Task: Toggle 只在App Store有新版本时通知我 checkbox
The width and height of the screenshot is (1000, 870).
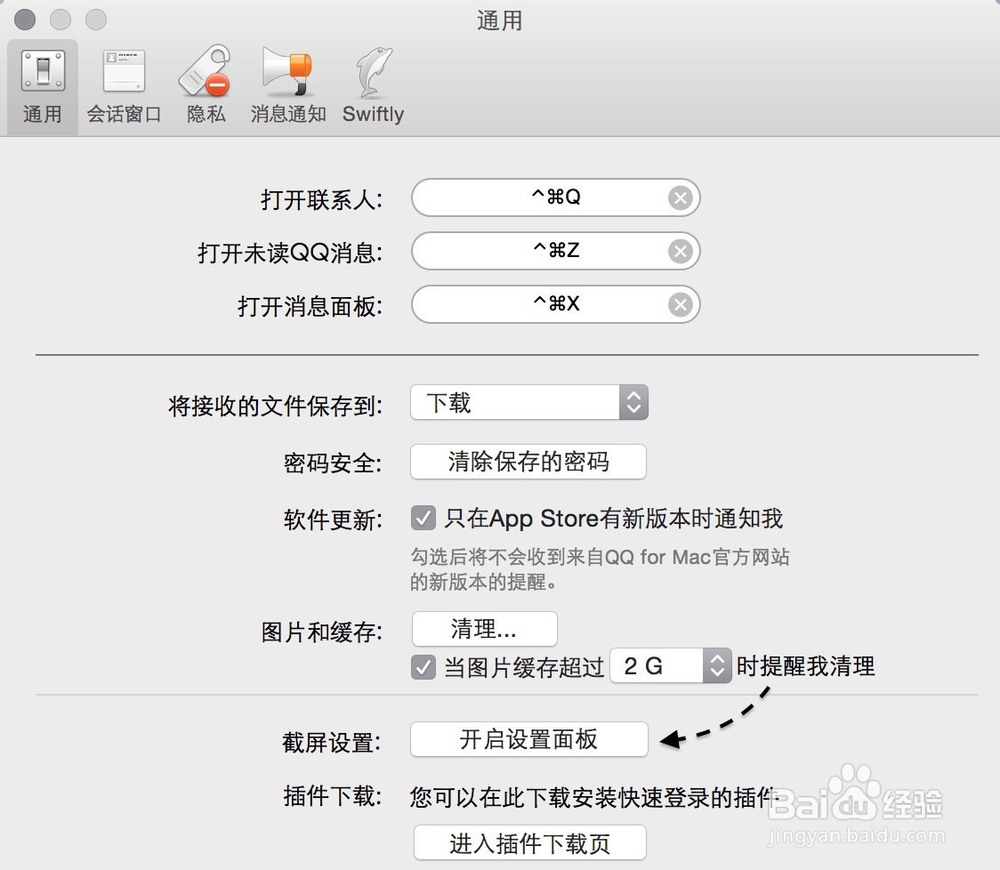Action: (423, 519)
